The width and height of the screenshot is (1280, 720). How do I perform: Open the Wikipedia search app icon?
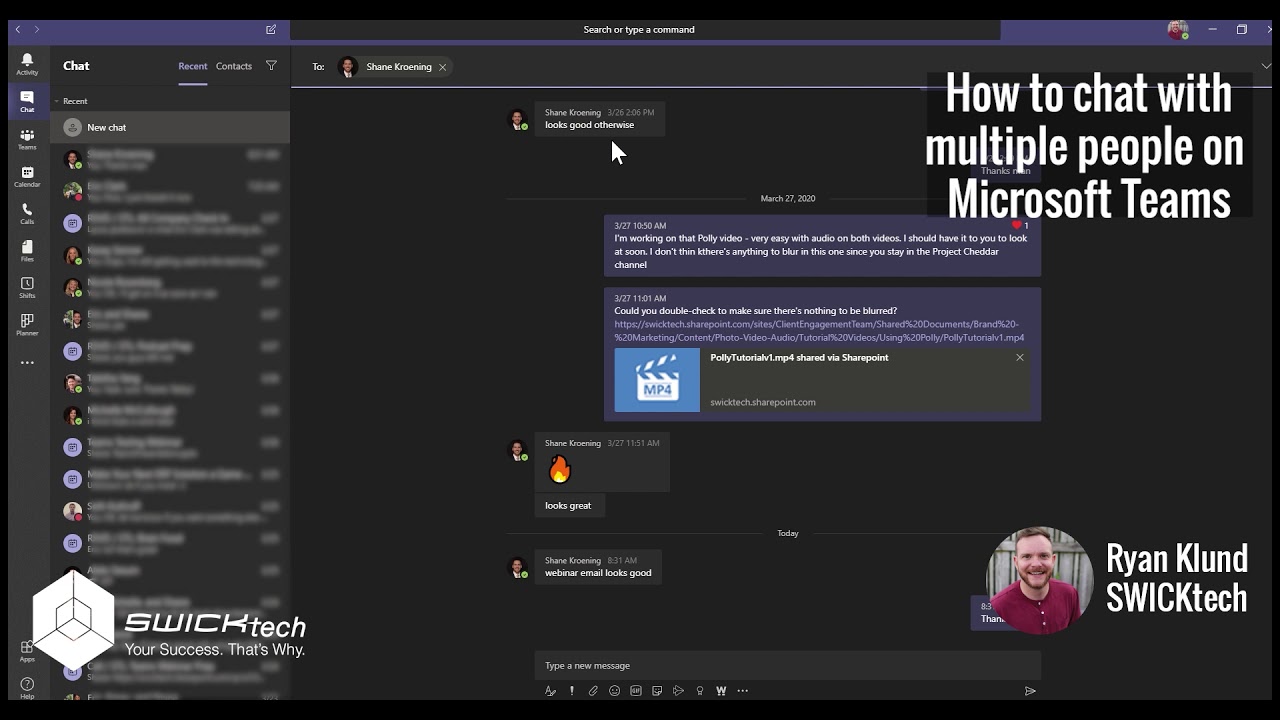721,690
